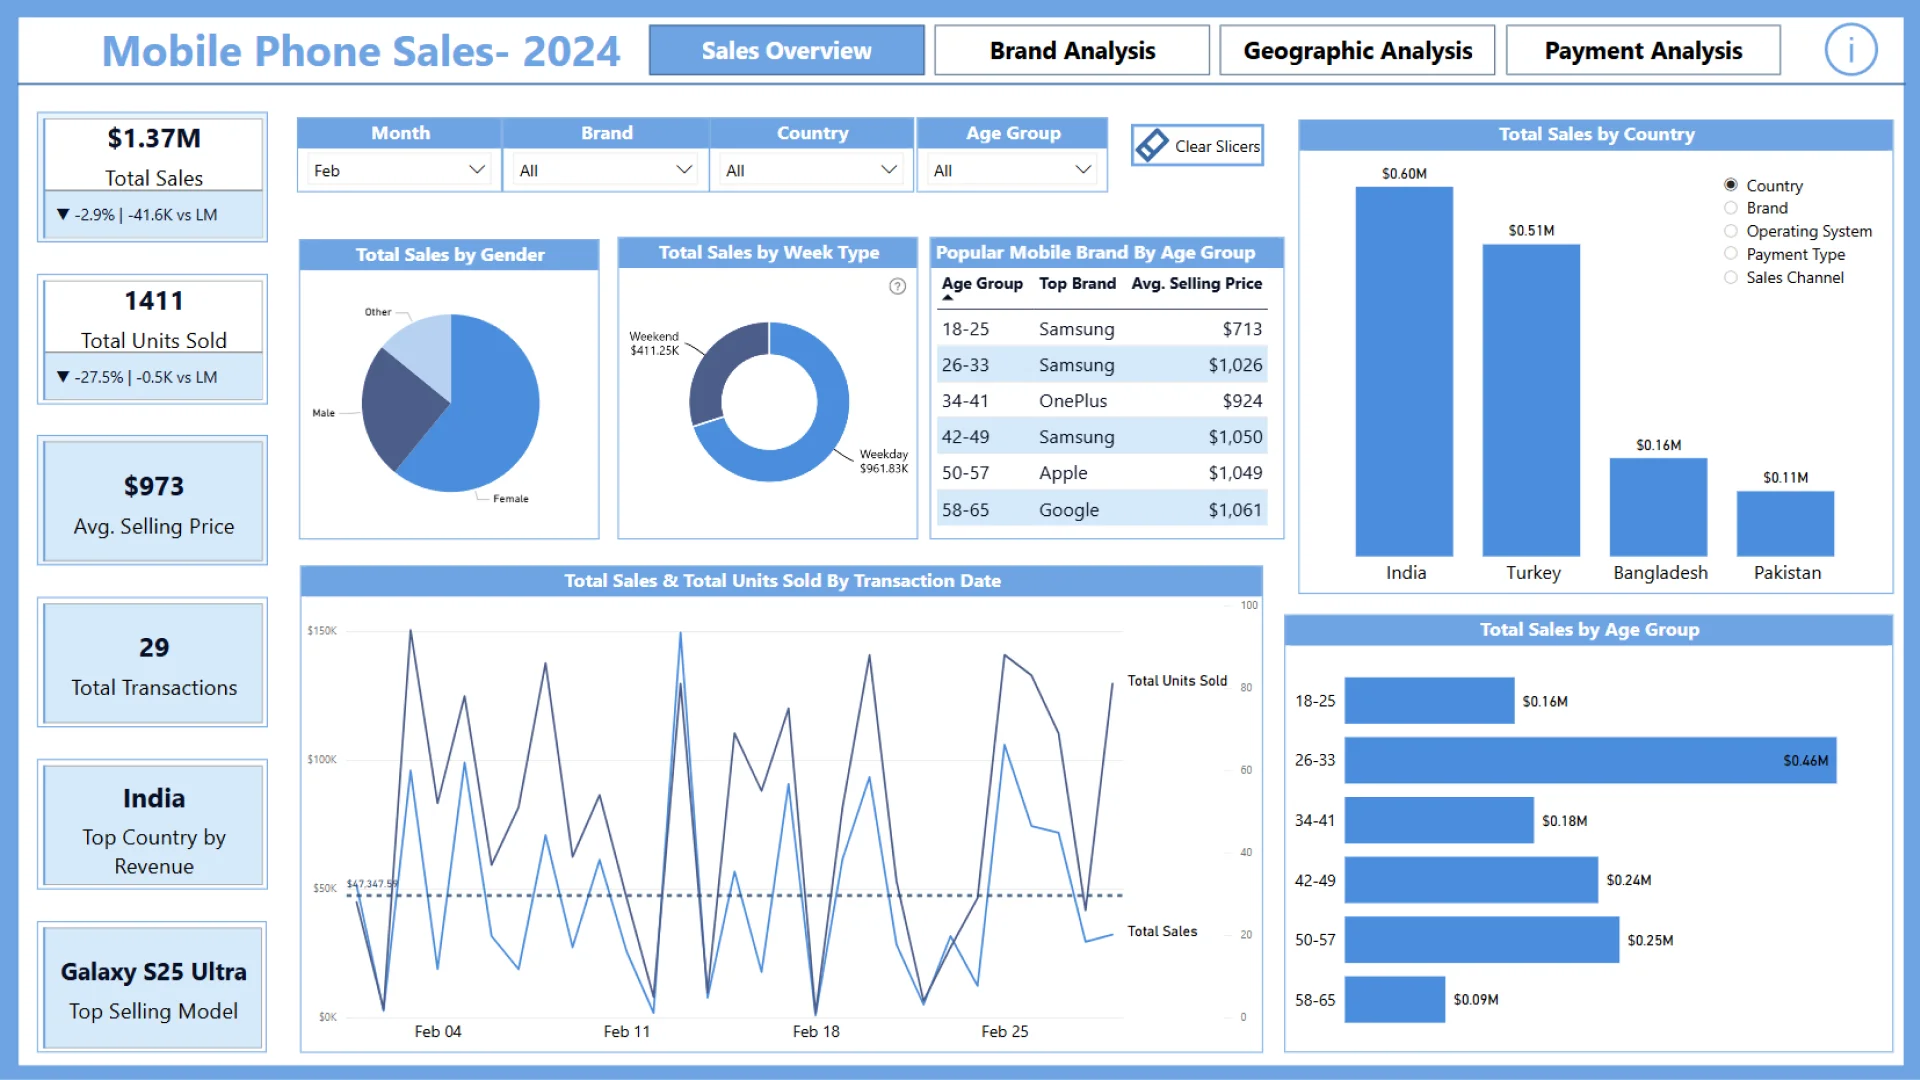Click the 26-33 age group bar

[1590, 760]
